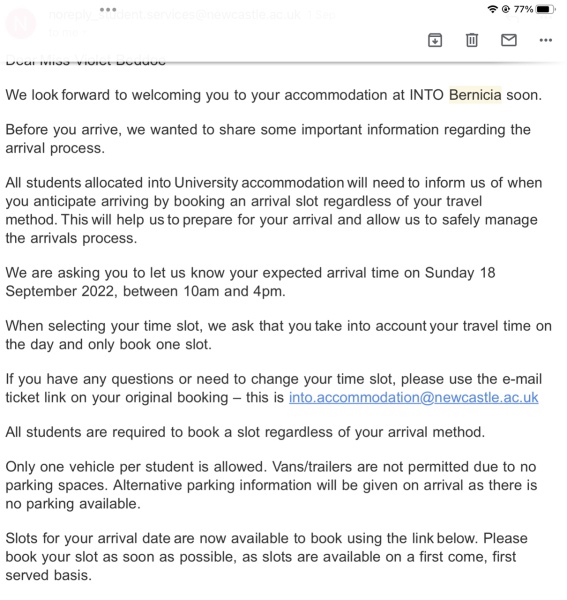Tap the 1 Sep date label

click(321, 15)
